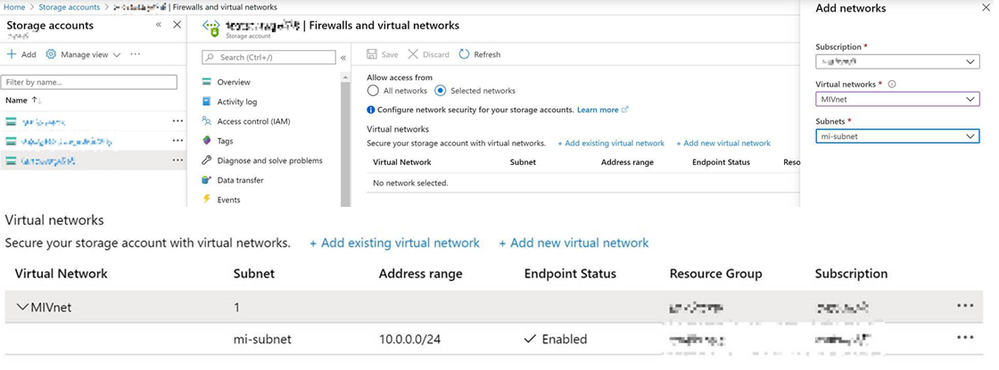Screen dimensions: 999x370
Task: Collapse the Storage accounts panel double chevron
Action: pos(159,25)
